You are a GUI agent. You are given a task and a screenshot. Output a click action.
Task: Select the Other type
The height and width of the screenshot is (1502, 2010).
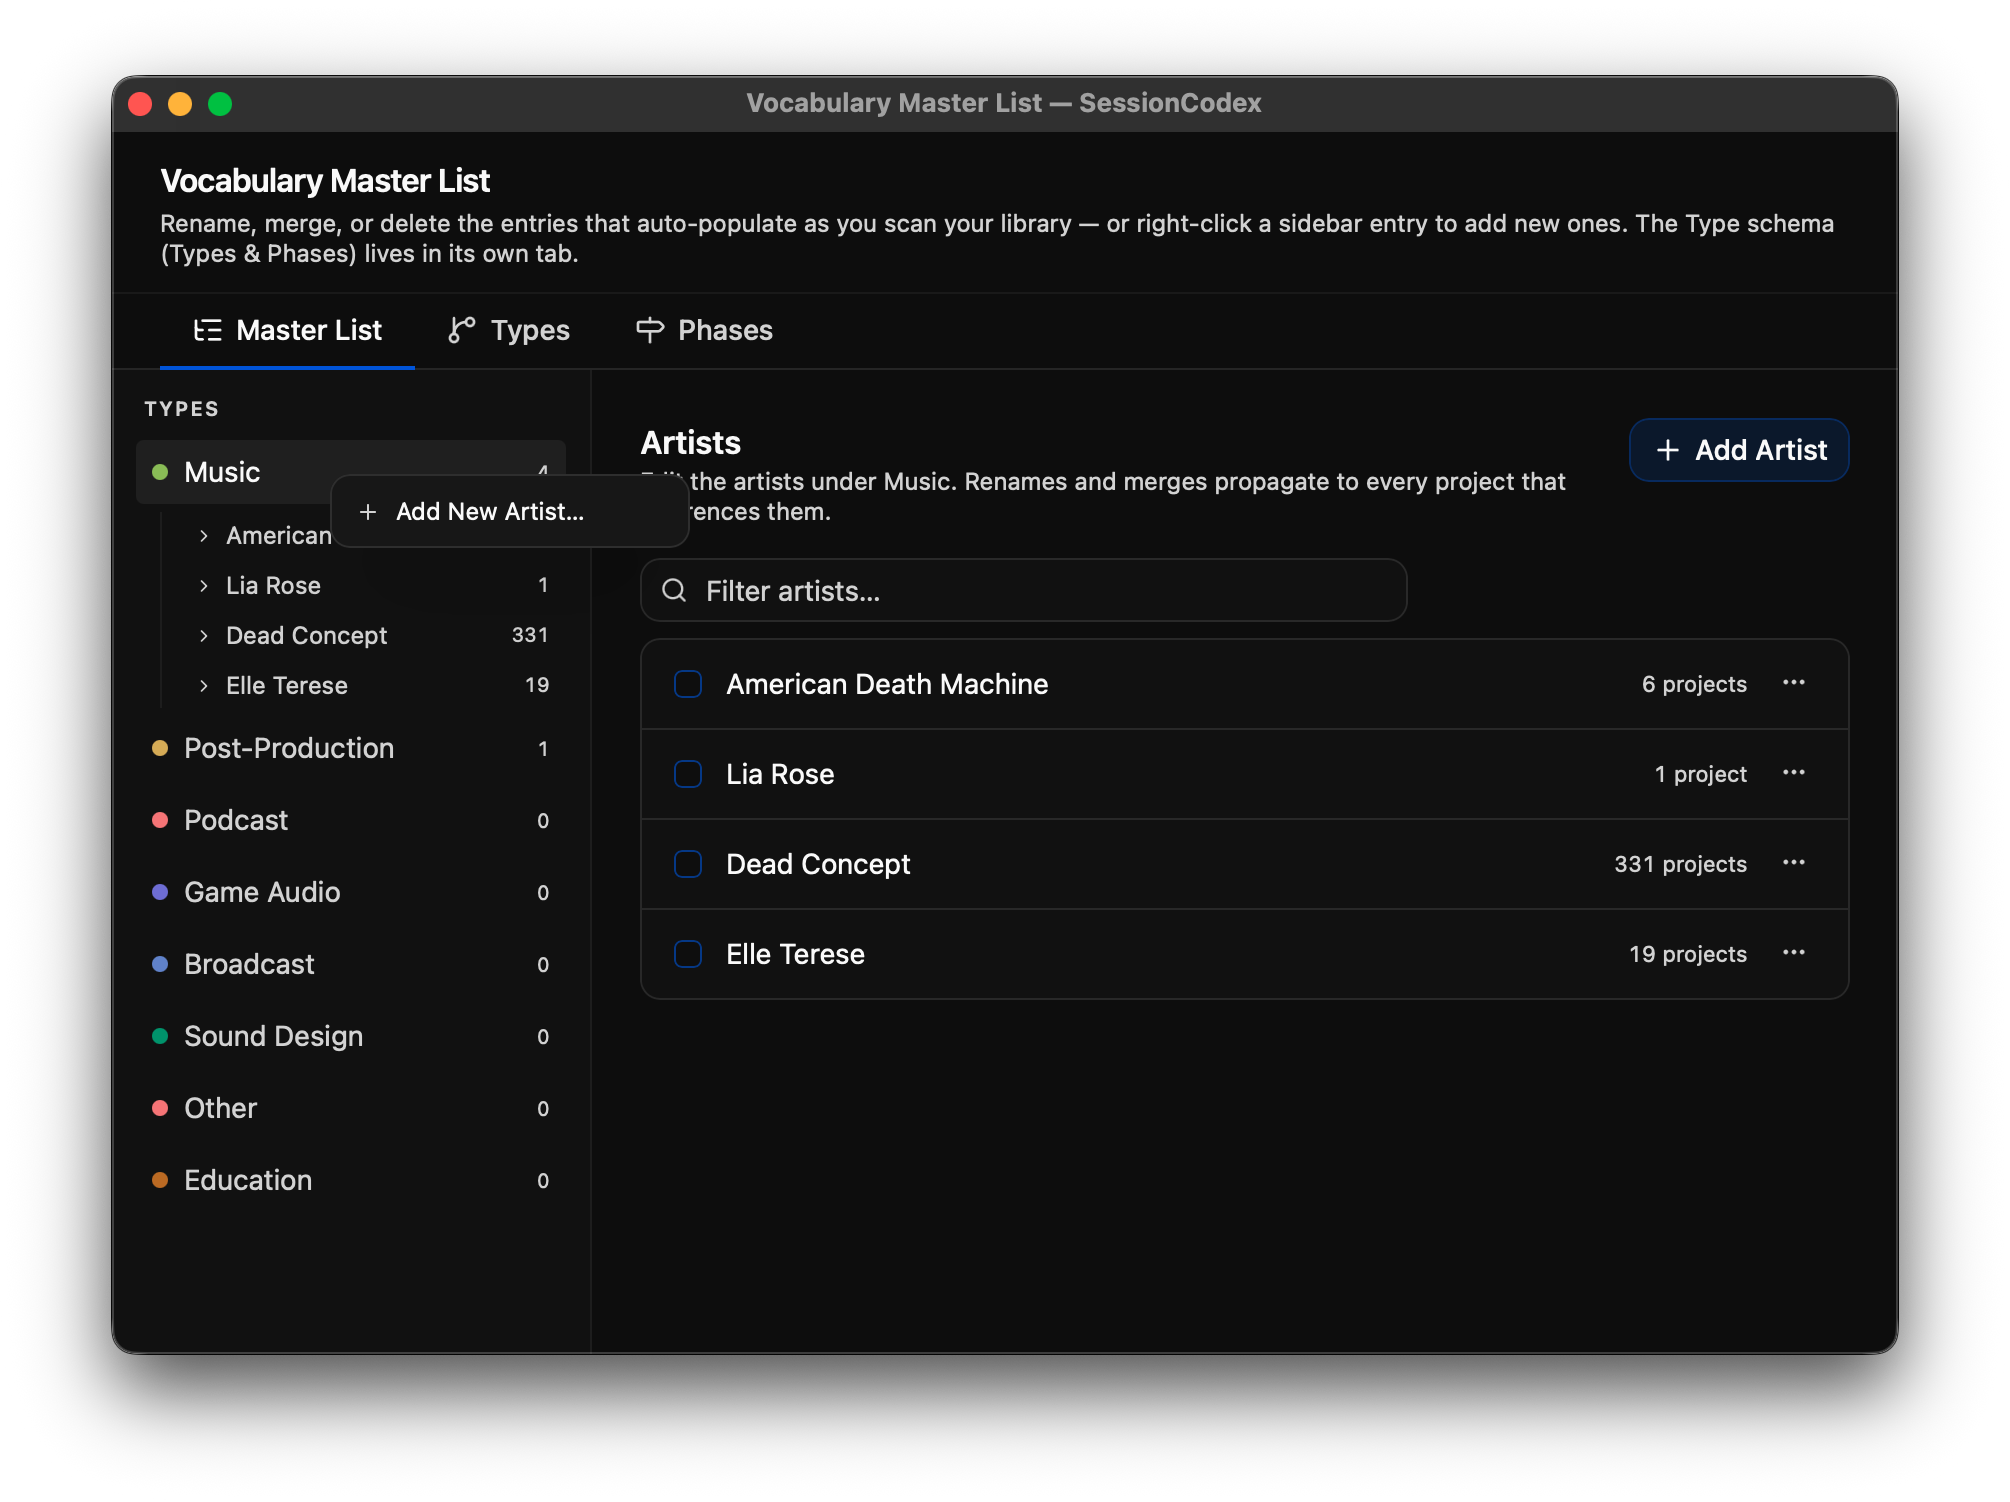click(351, 1108)
